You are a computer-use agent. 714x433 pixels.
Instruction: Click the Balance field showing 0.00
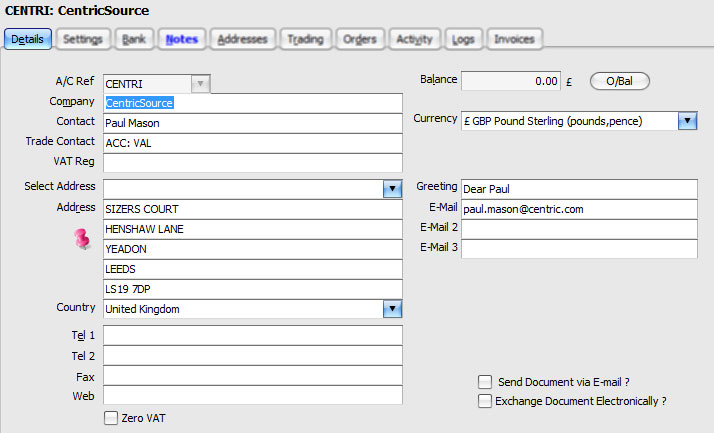pos(511,81)
